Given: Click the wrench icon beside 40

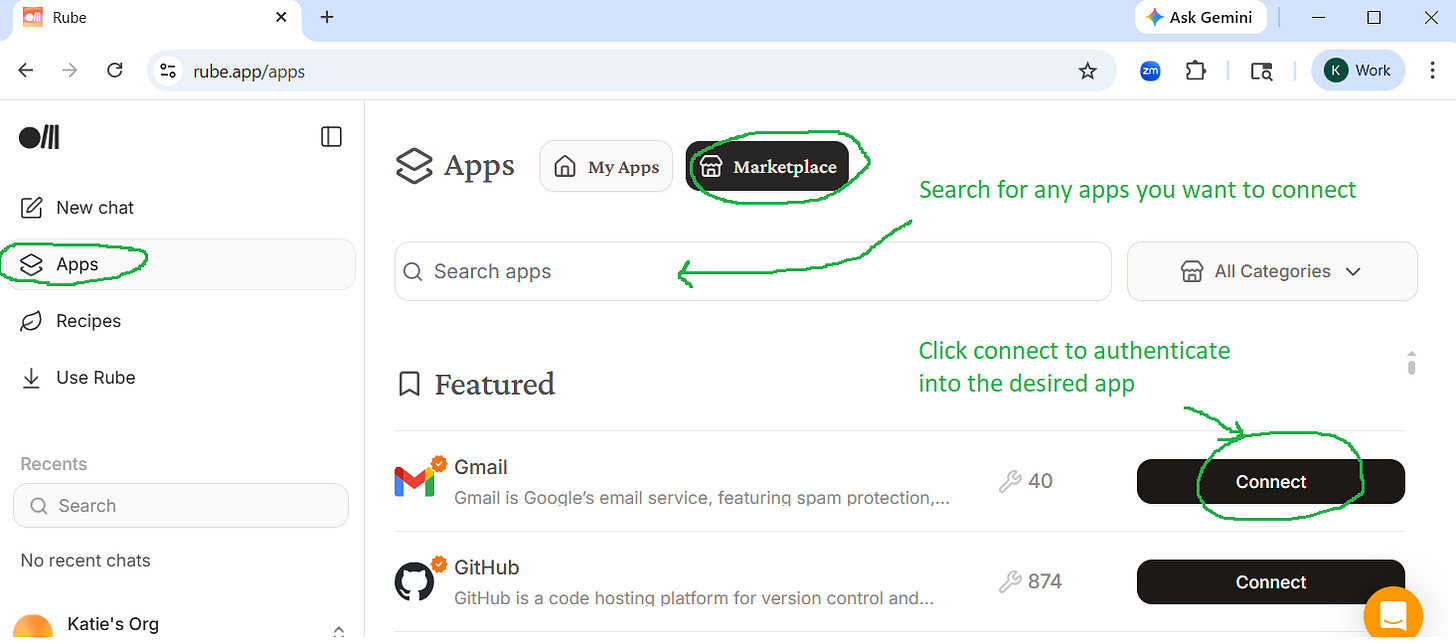Looking at the screenshot, I should point(1010,482).
